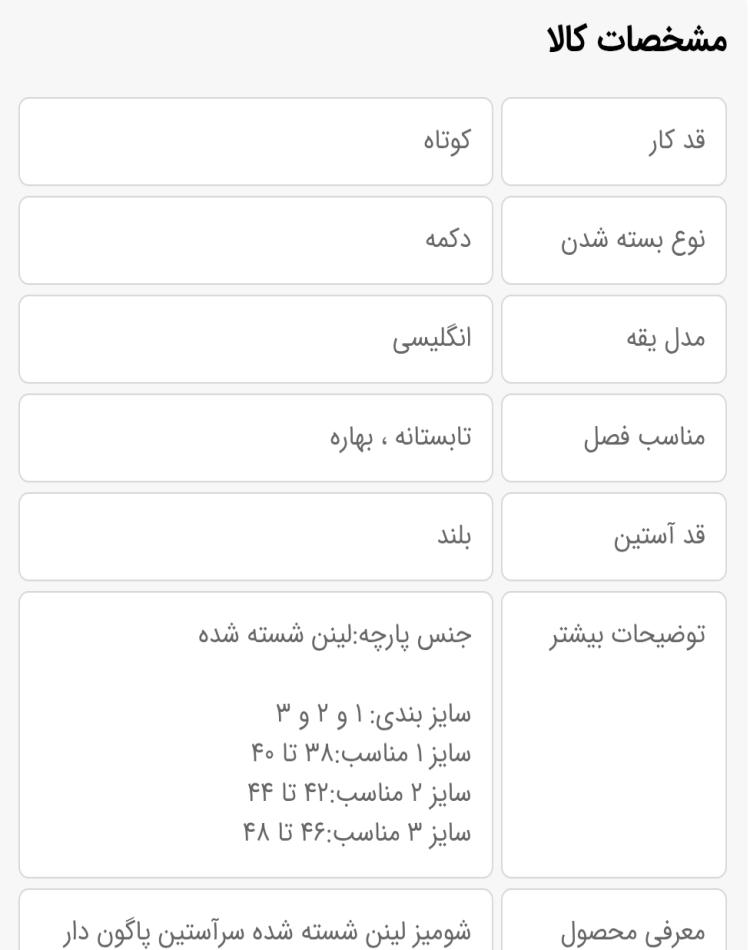Click the کالا word in the title
This screenshot has width=750, height=950.
(x=567, y=39)
